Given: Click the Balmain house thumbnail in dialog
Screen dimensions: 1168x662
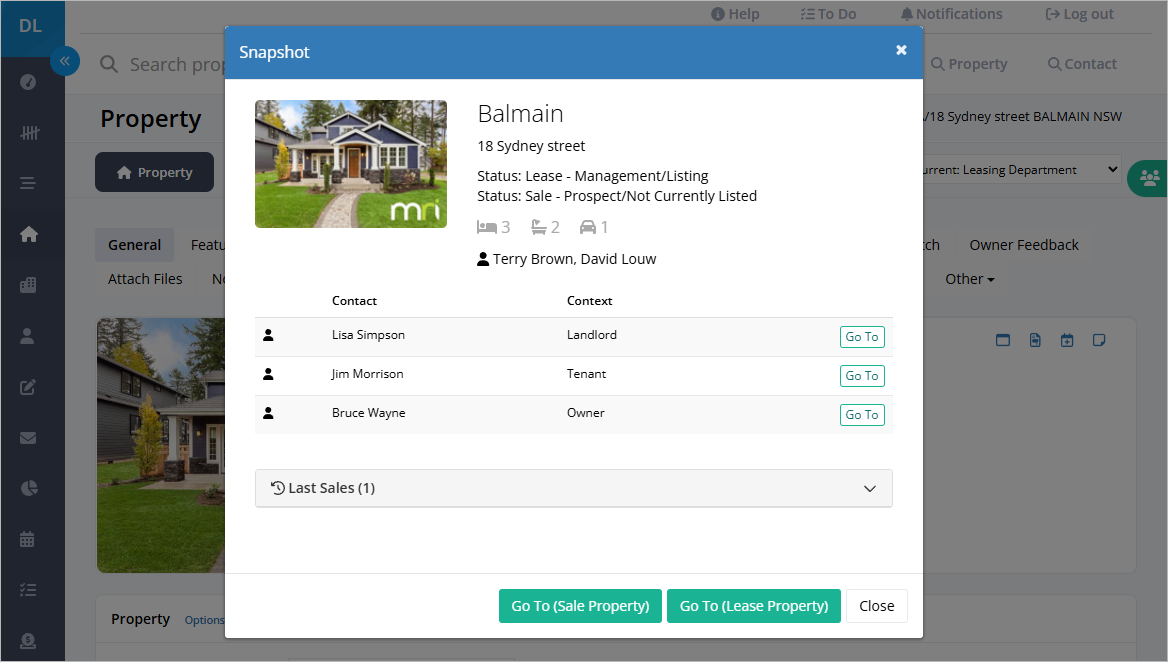Looking at the screenshot, I should pos(351,164).
